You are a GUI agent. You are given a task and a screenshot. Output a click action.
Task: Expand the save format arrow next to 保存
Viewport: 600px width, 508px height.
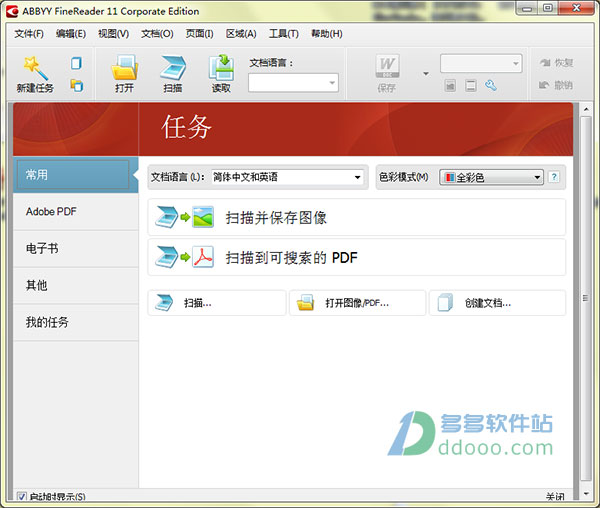click(426, 73)
